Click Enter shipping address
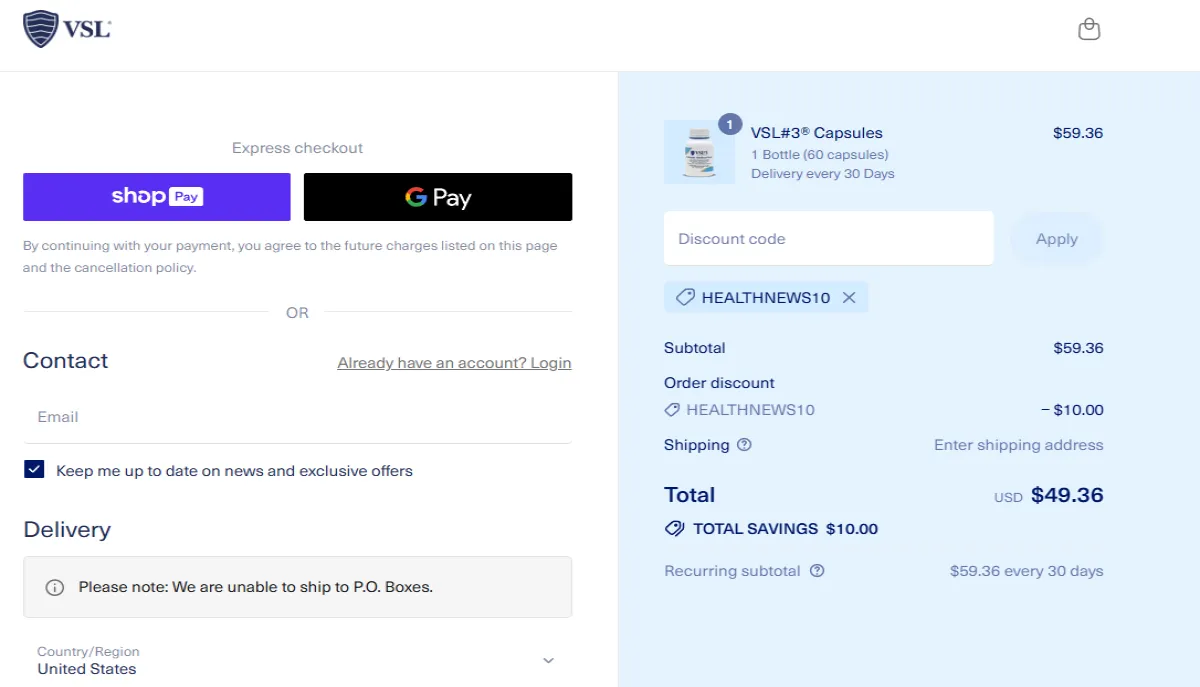 coord(1018,445)
